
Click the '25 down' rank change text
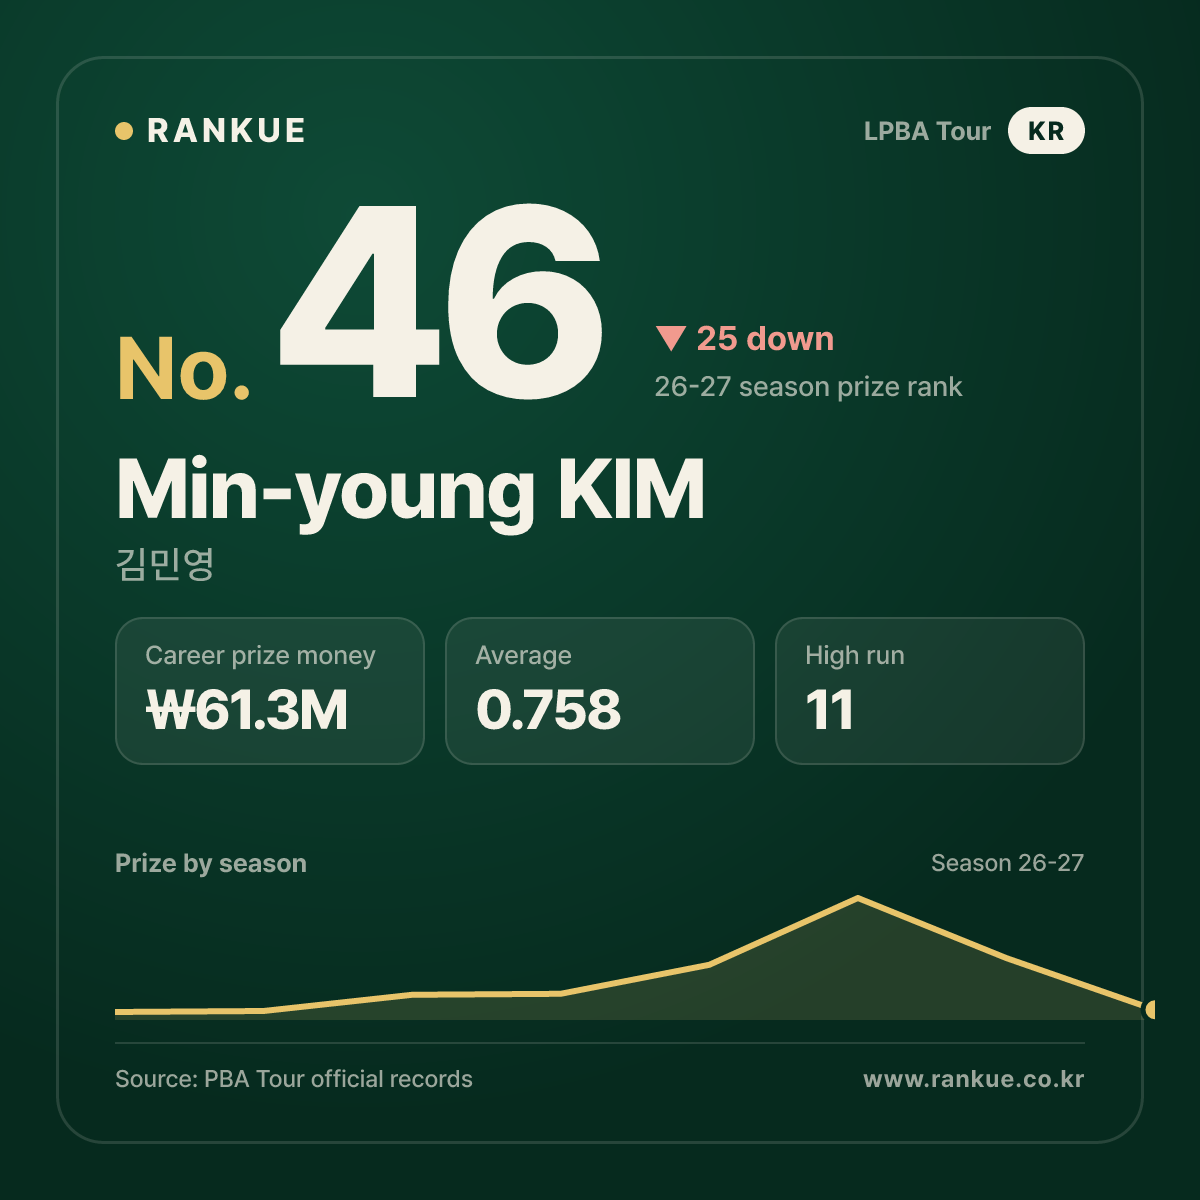coord(765,339)
